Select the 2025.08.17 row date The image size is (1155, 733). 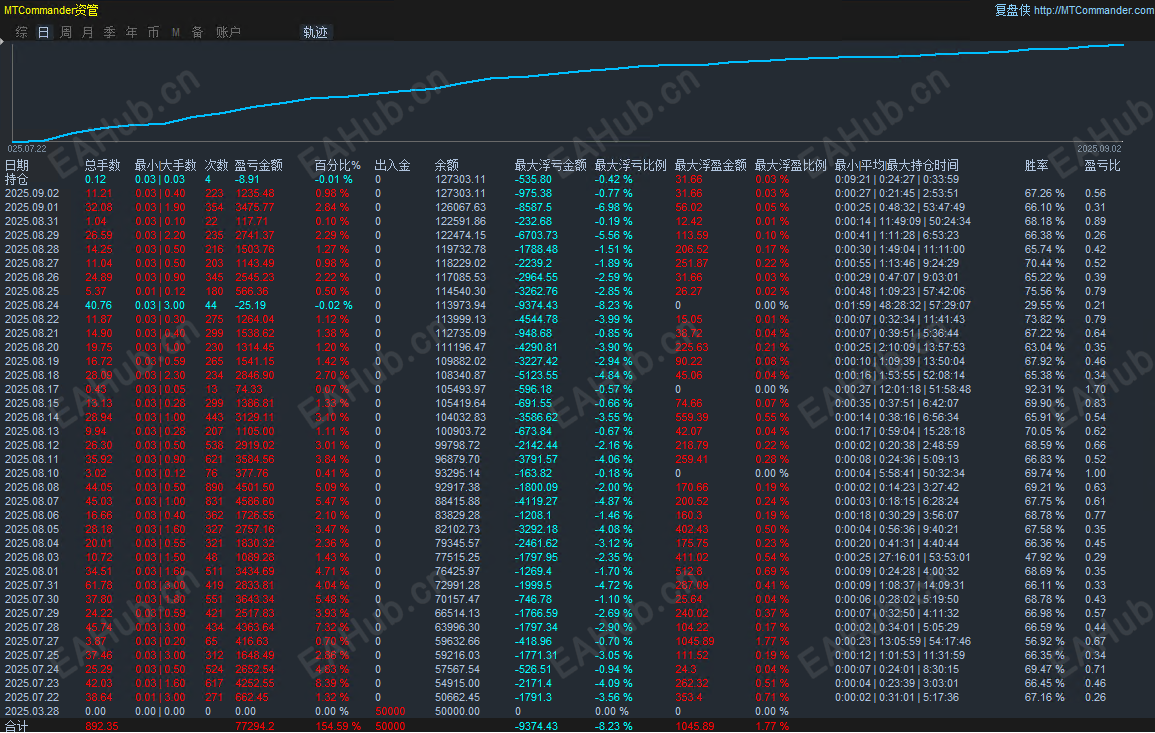pos(32,390)
